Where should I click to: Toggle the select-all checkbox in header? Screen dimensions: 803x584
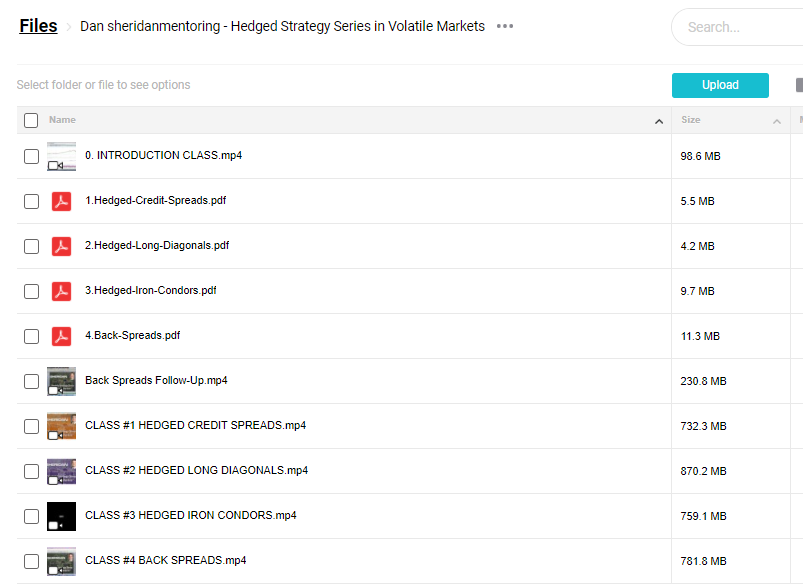tap(31, 120)
